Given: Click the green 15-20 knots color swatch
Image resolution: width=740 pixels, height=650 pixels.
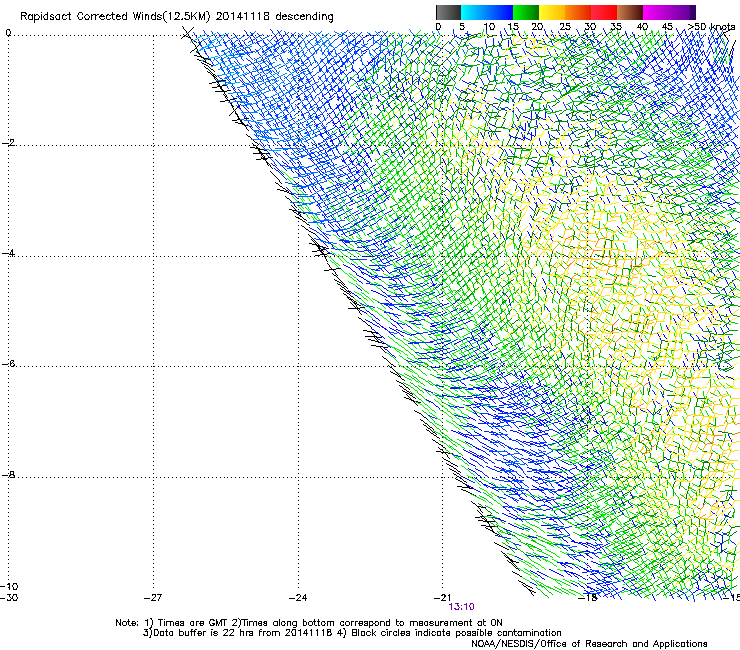Looking at the screenshot, I should [x=526, y=12].
